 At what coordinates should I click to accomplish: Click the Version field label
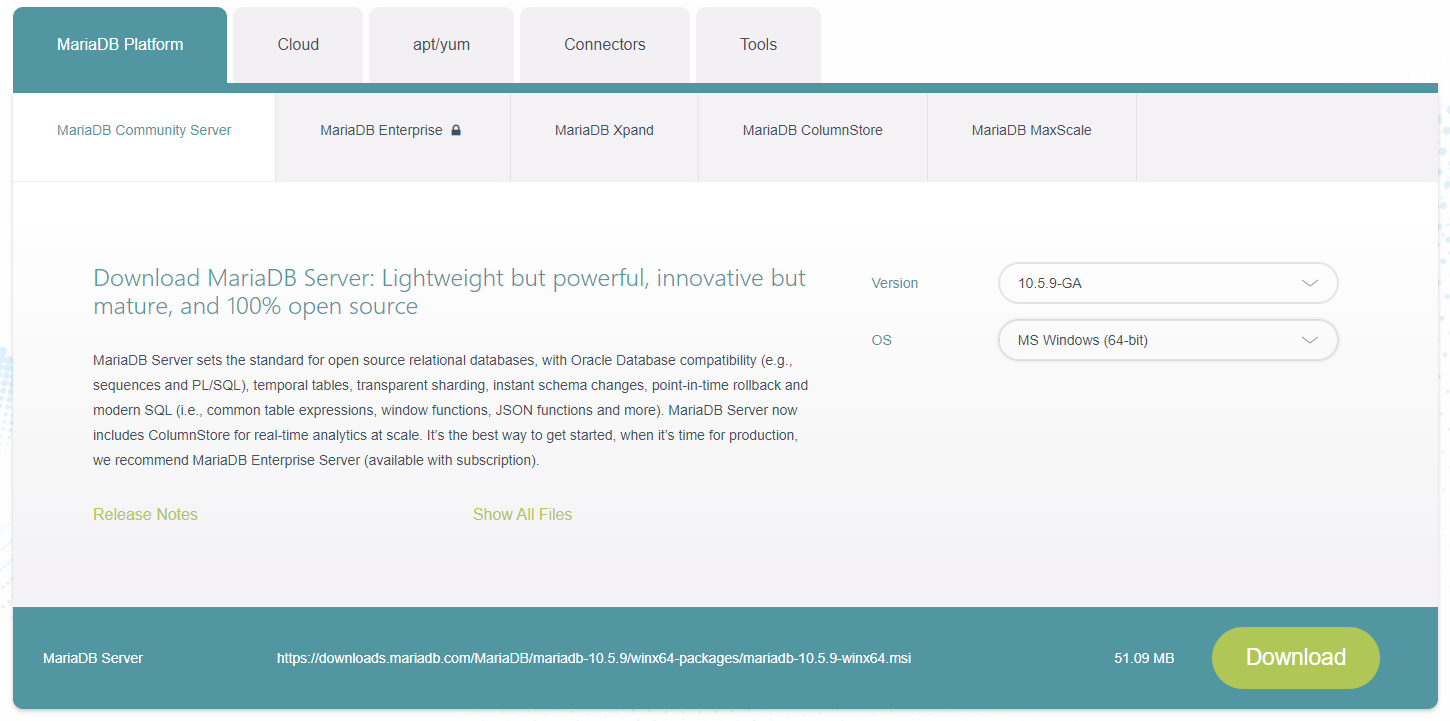pyautogui.click(x=895, y=283)
